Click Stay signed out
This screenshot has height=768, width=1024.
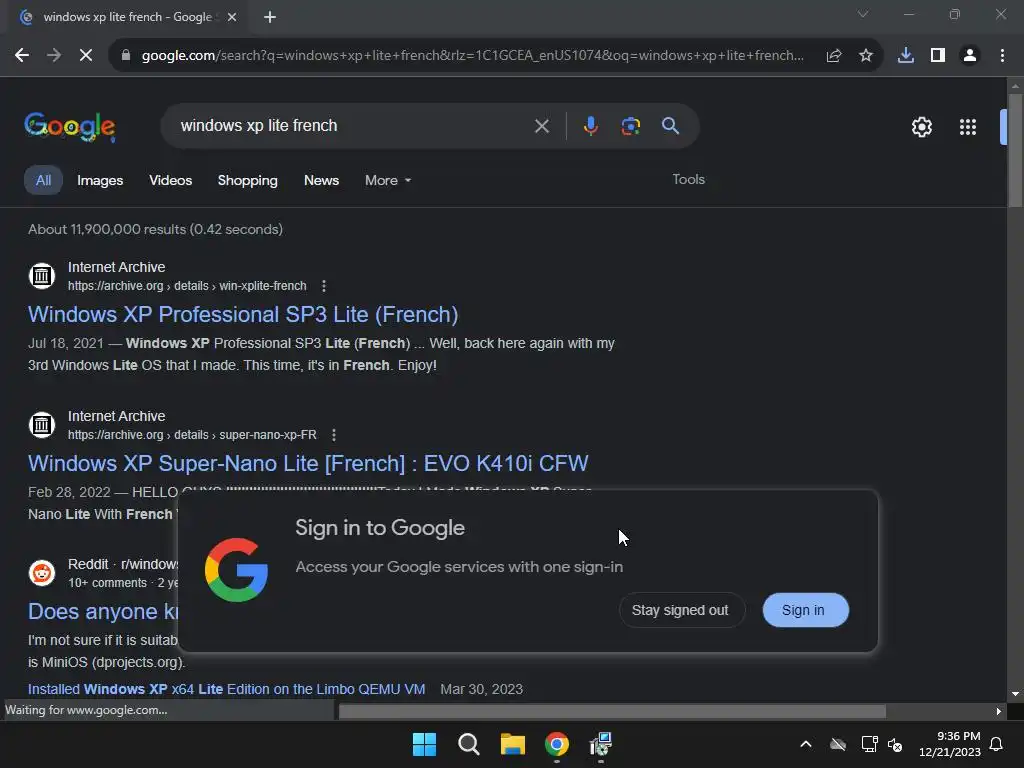(x=680, y=610)
